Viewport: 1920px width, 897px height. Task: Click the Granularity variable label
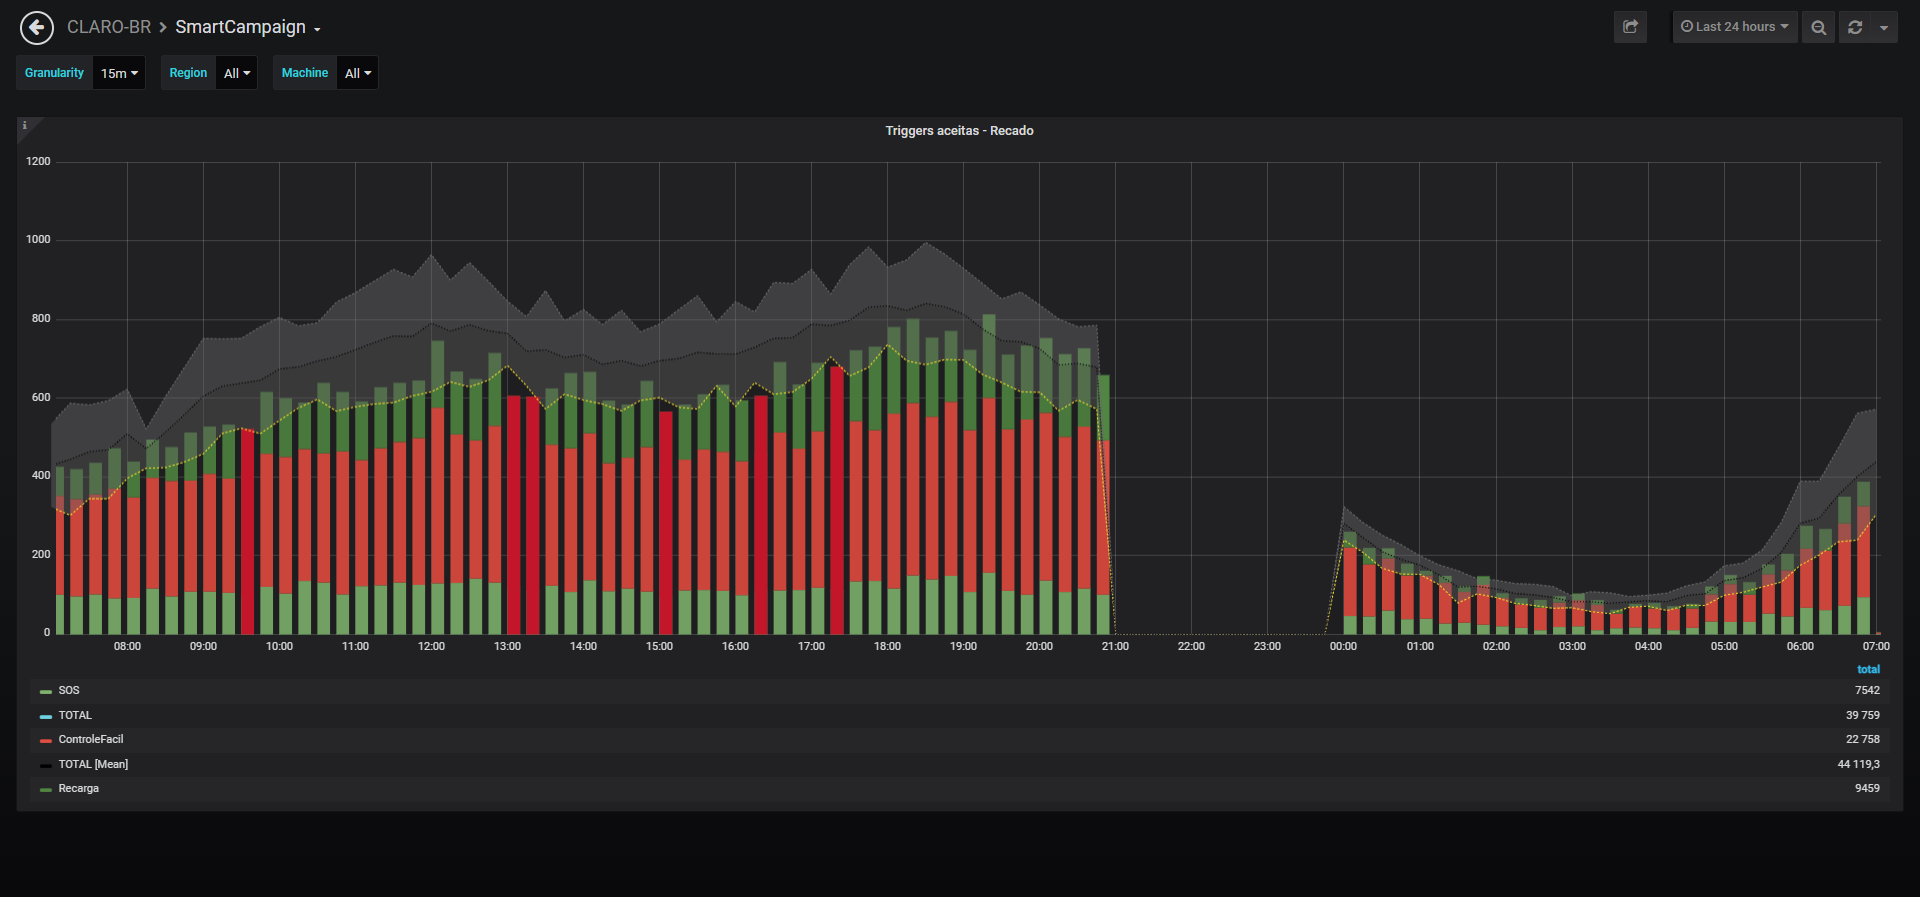click(55, 73)
